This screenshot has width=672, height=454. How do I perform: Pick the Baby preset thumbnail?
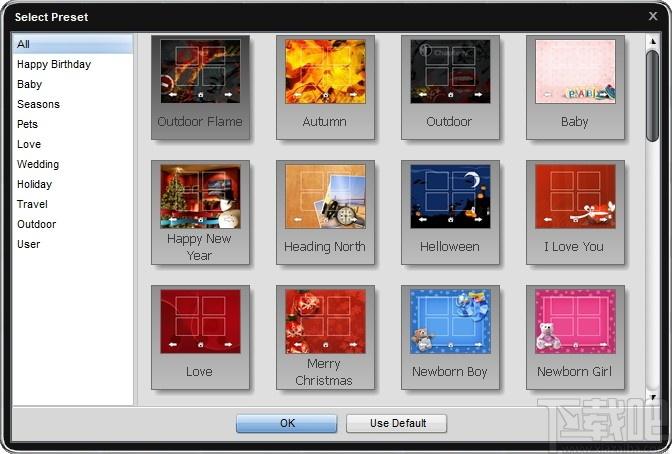pyautogui.click(x=575, y=87)
